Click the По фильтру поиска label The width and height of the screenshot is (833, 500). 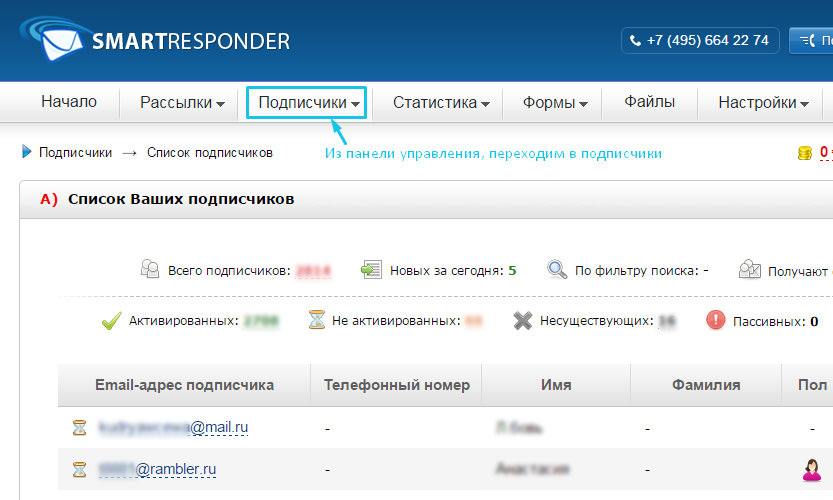pyautogui.click(x=636, y=270)
